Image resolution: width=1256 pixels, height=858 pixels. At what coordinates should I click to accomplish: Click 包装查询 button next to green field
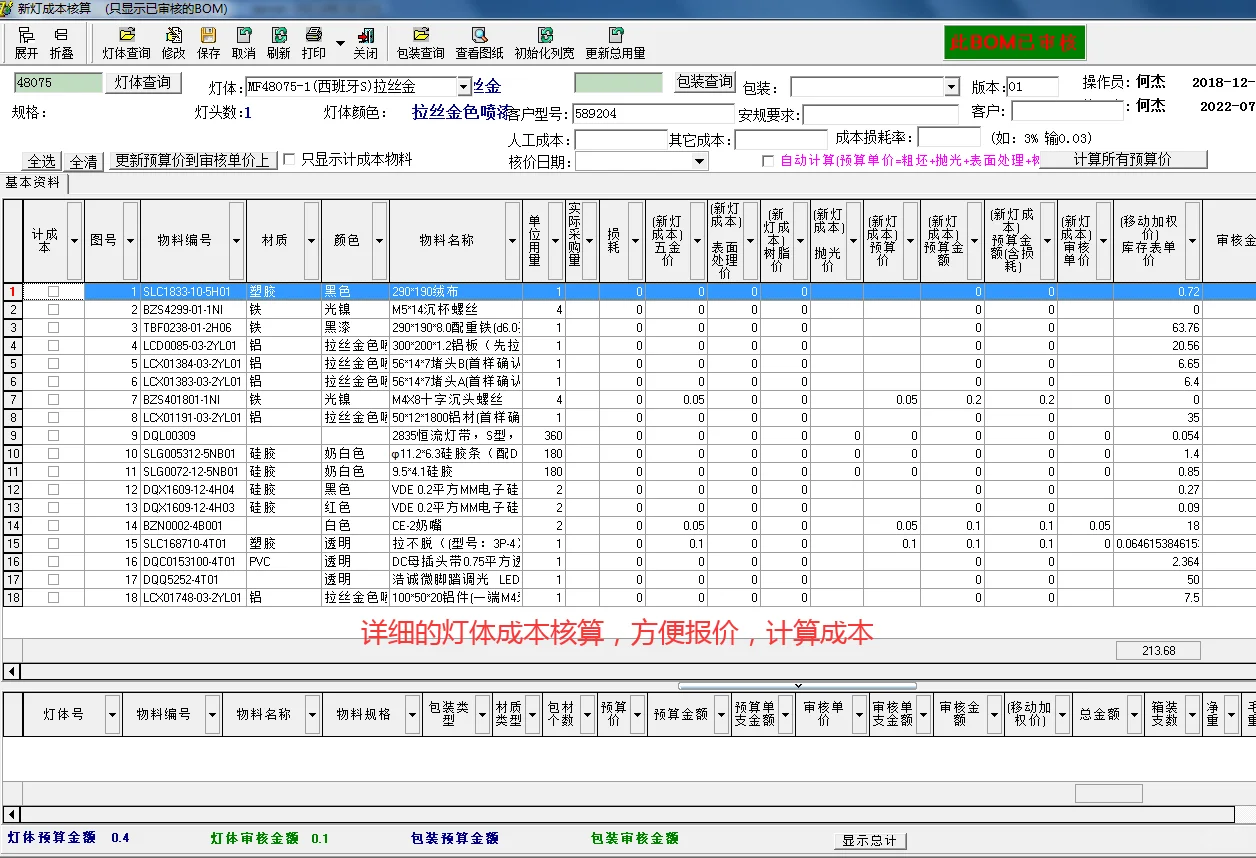(704, 83)
